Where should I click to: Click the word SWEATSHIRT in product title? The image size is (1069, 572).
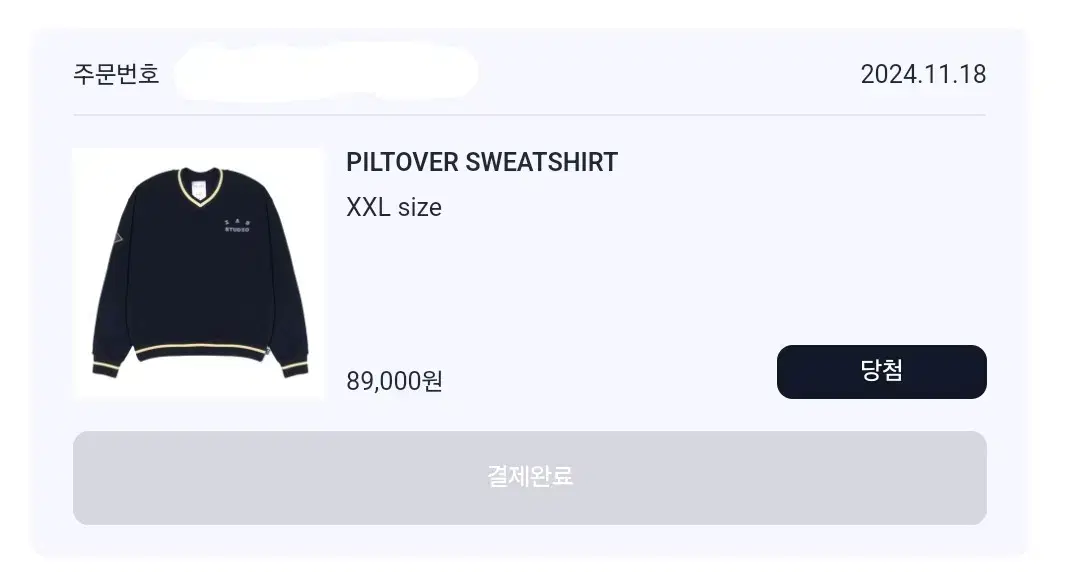[541, 162]
